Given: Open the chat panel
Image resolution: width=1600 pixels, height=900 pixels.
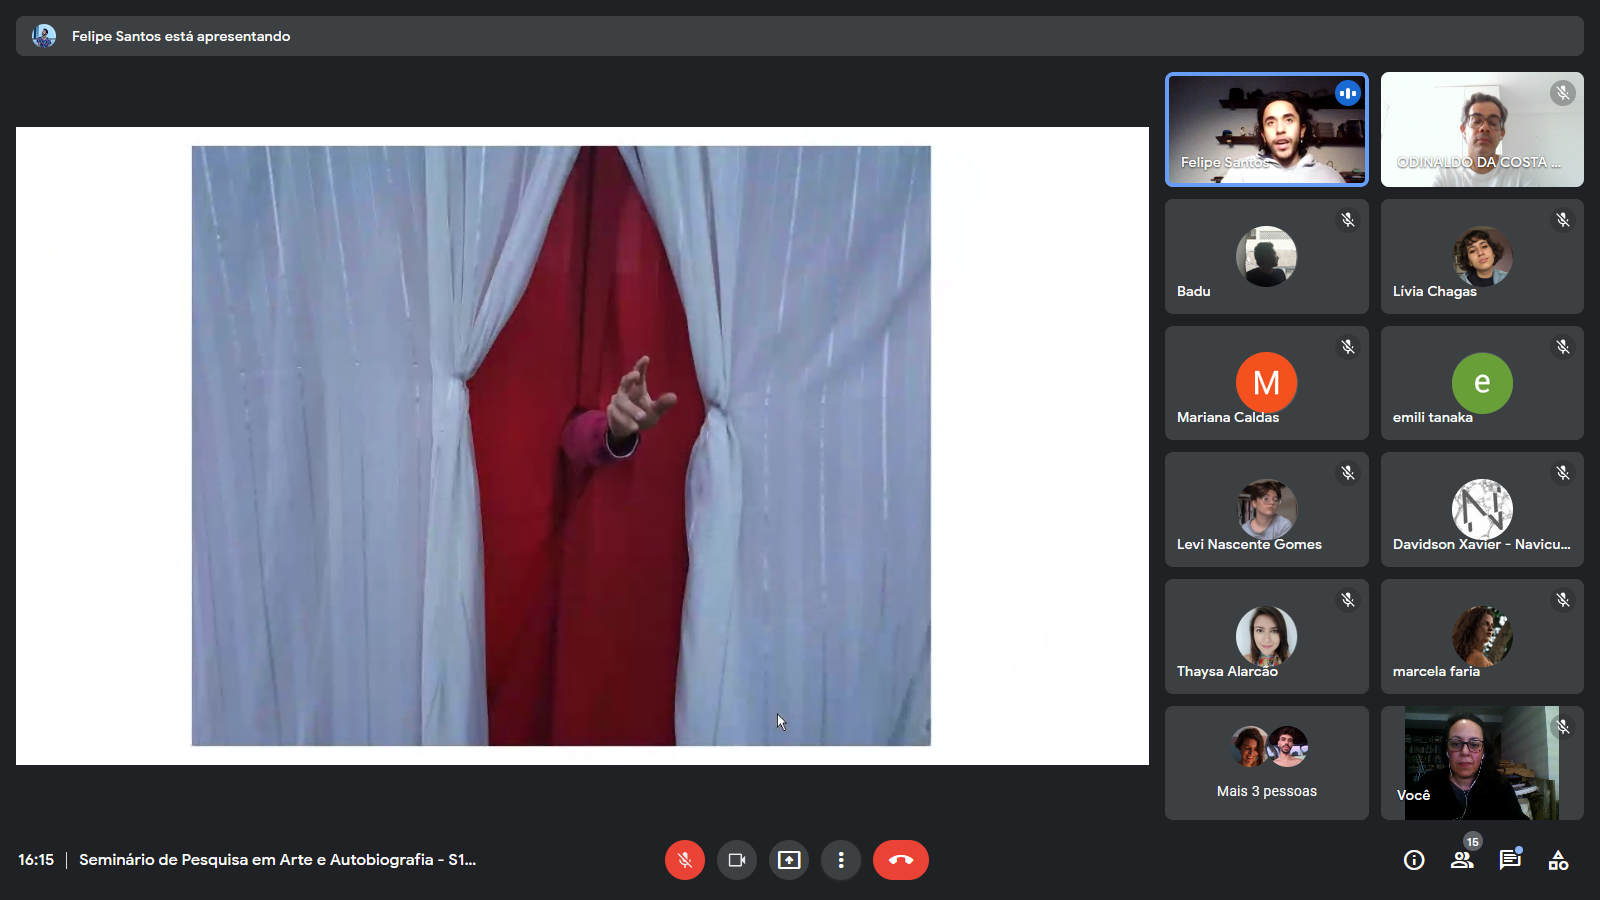Looking at the screenshot, I should click(x=1510, y=860).
